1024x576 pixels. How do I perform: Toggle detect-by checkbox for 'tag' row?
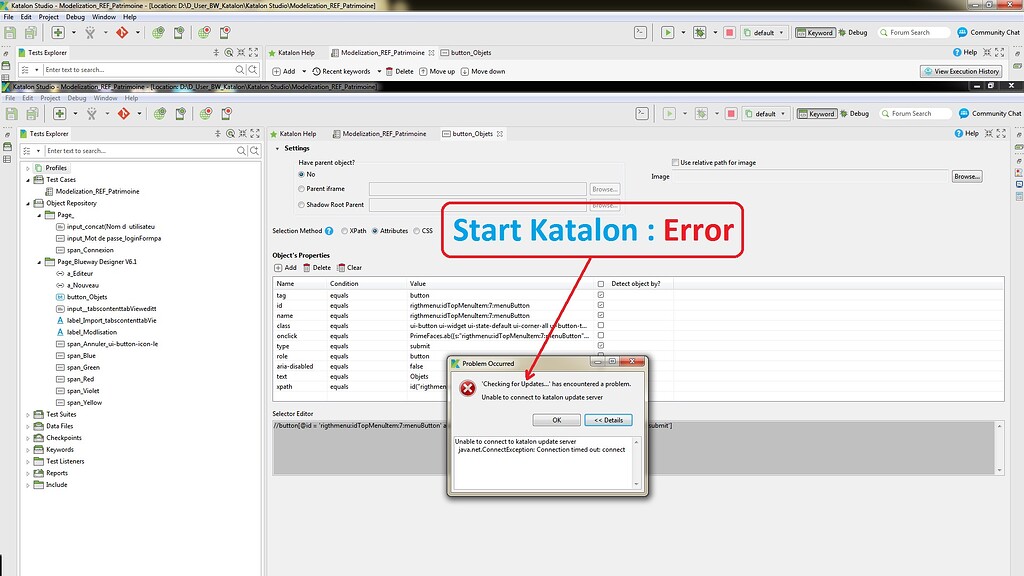601,295
